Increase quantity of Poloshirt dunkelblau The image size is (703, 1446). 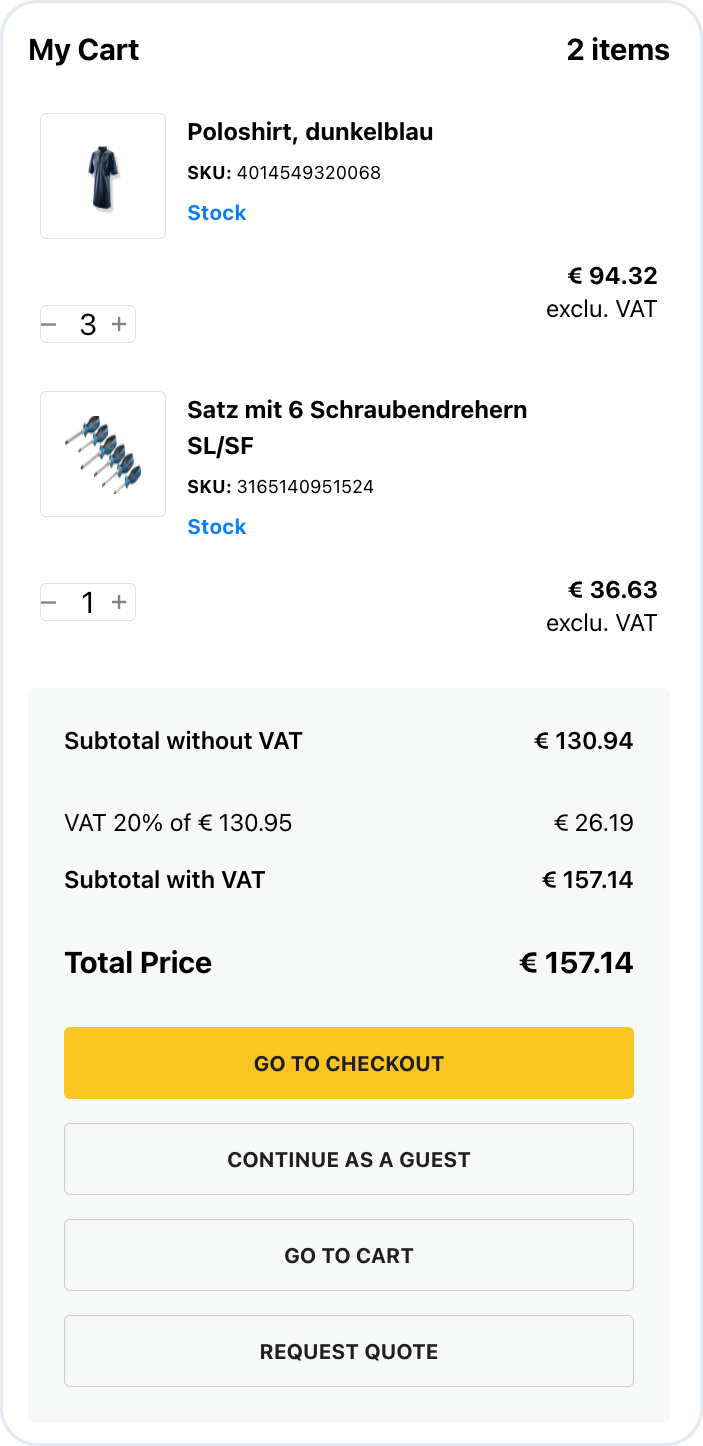click(x=119, y=324)
